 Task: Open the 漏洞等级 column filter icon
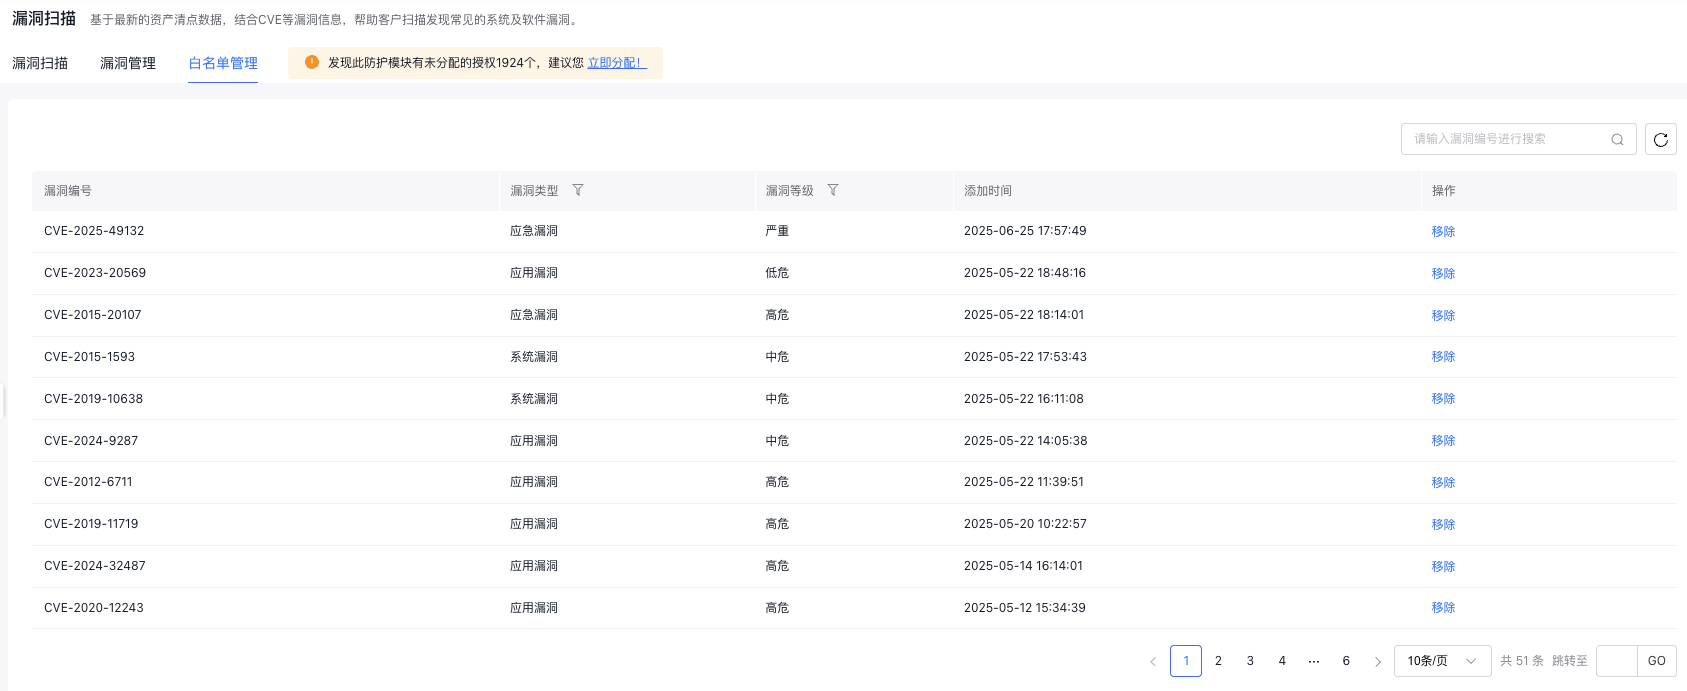tap(833, 190)
